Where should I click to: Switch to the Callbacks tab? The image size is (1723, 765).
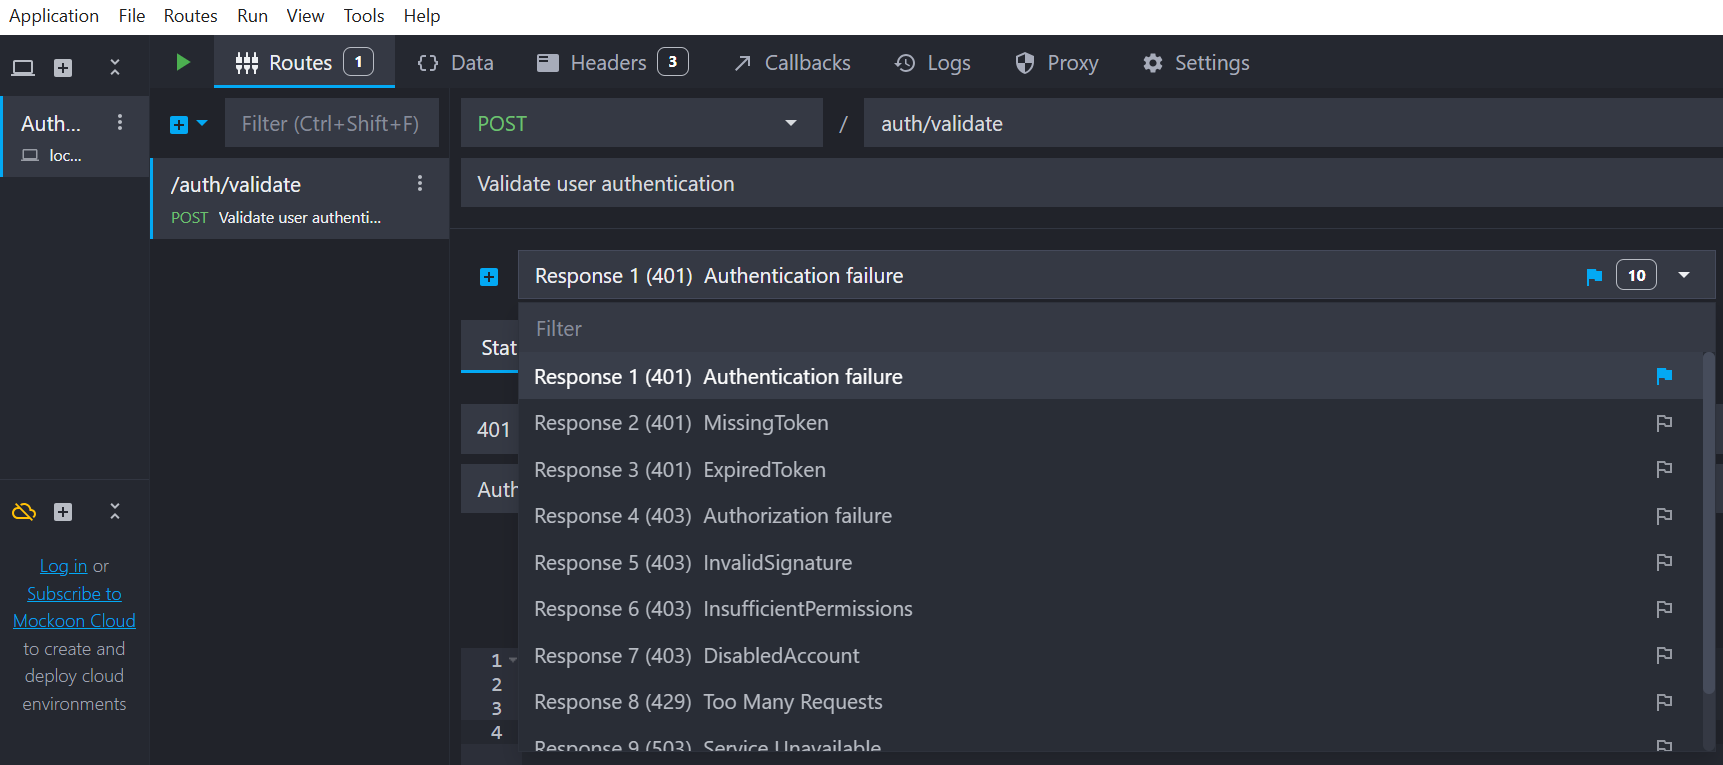coord(791,62)
